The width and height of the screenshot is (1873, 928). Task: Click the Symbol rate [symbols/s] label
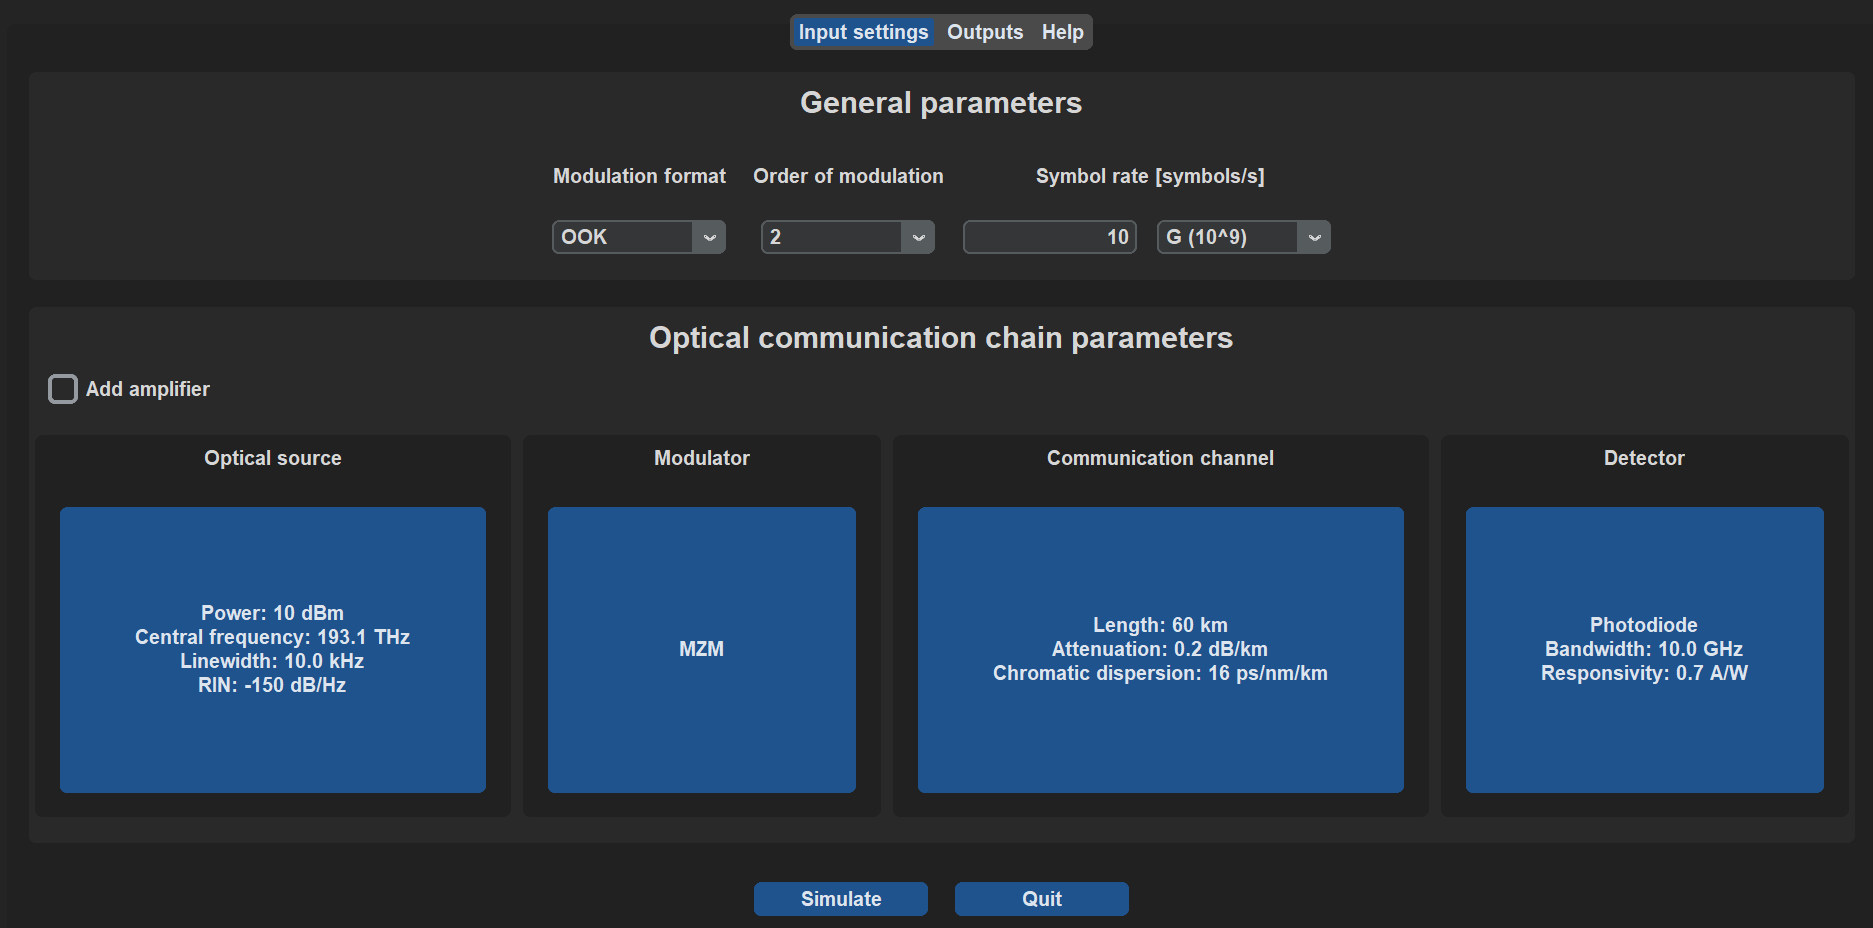point(1149,176)
